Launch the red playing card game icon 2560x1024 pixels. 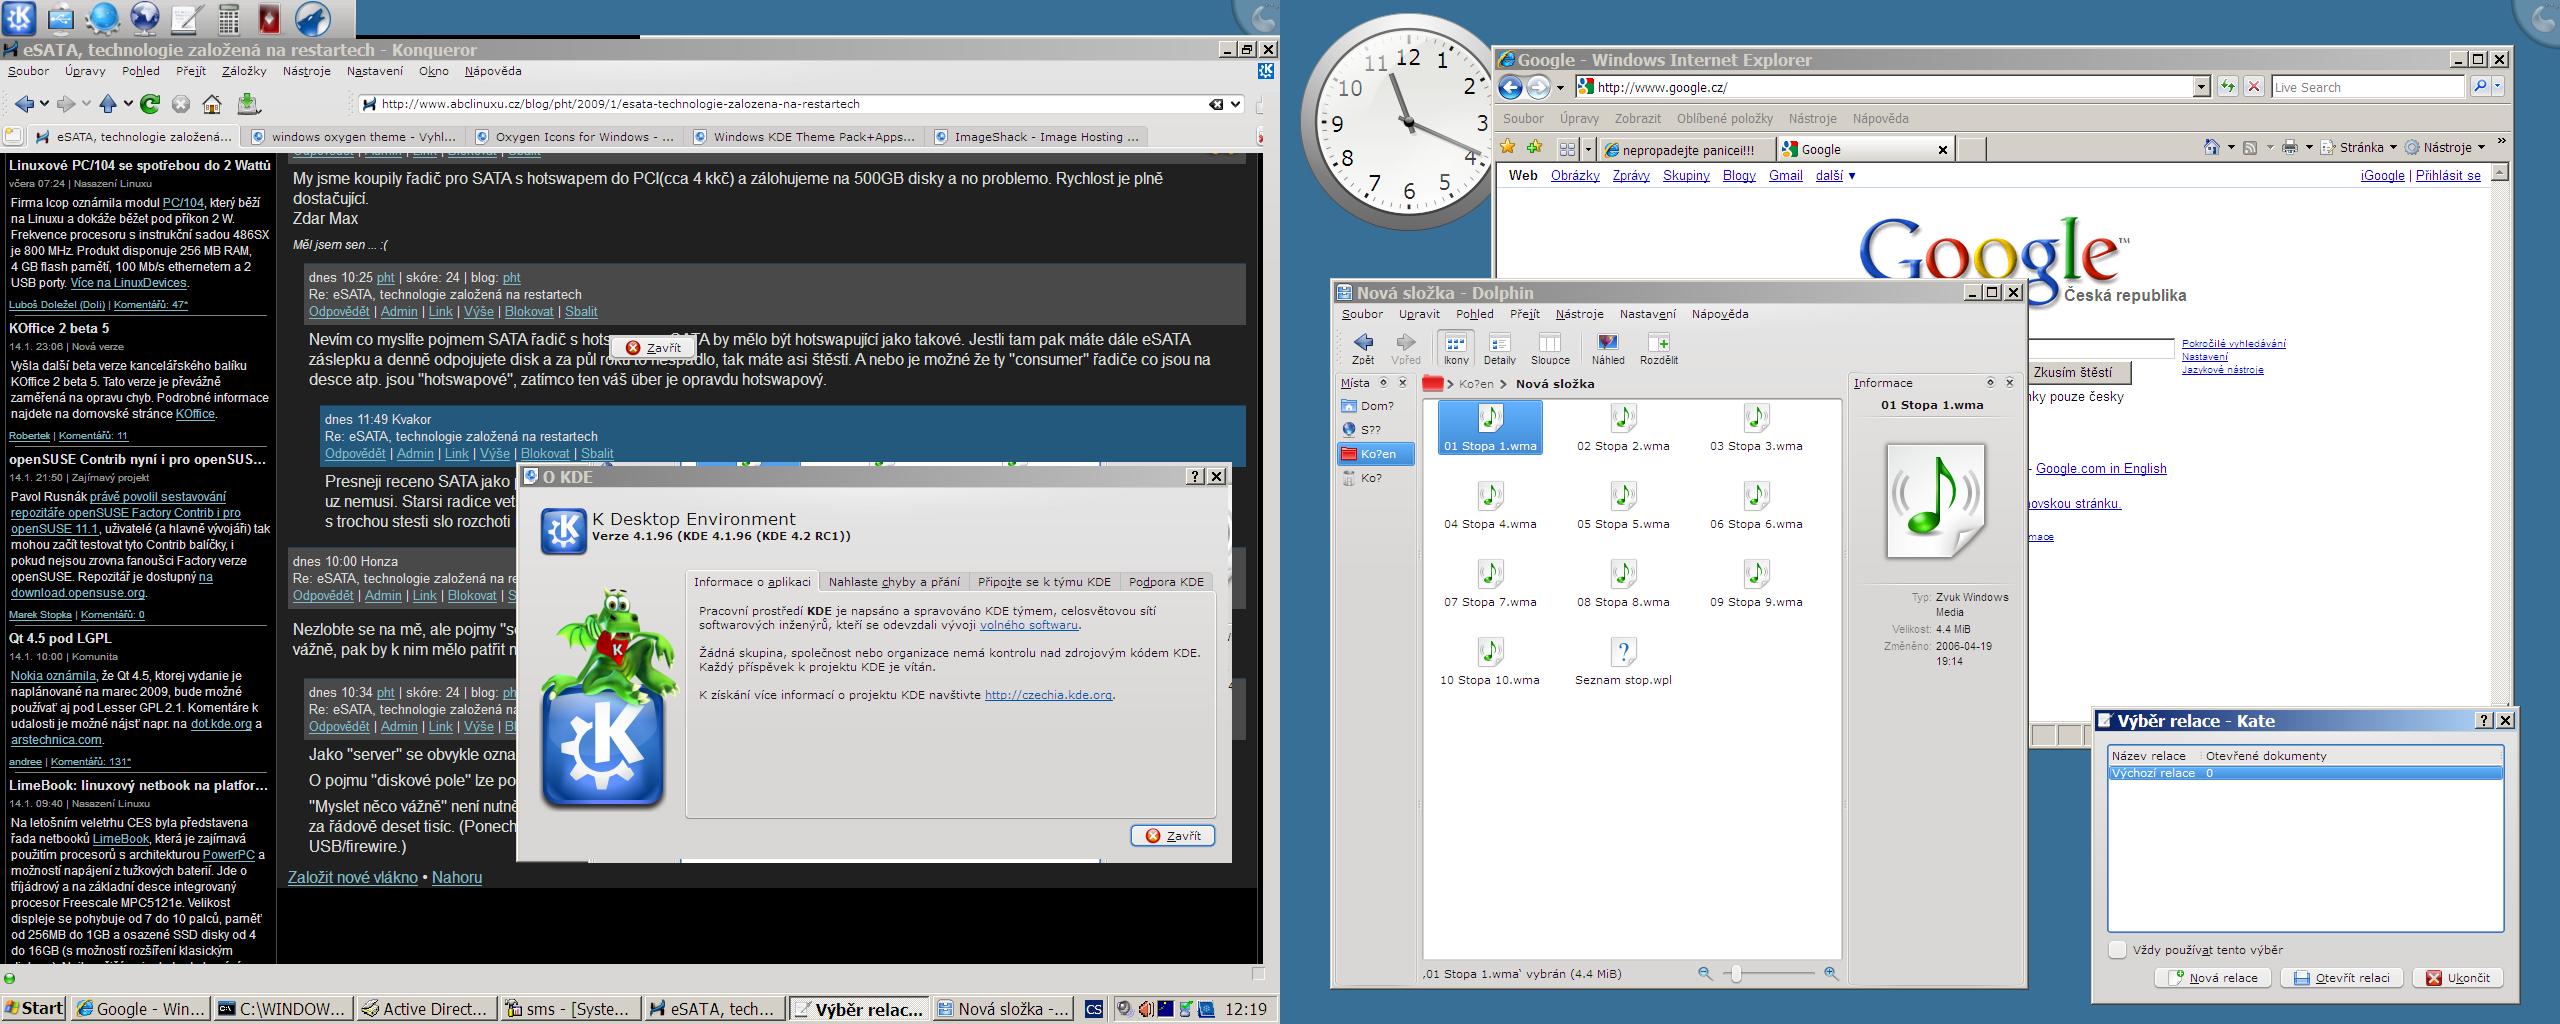pos(270,18)
